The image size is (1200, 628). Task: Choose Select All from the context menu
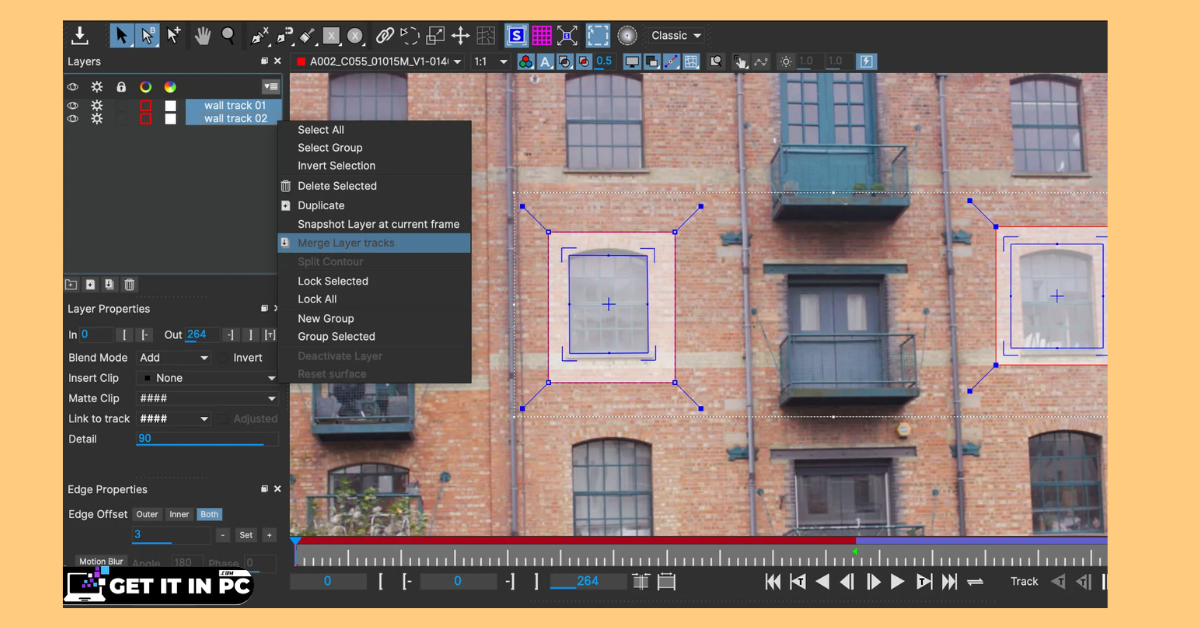(x=321, y=130)
